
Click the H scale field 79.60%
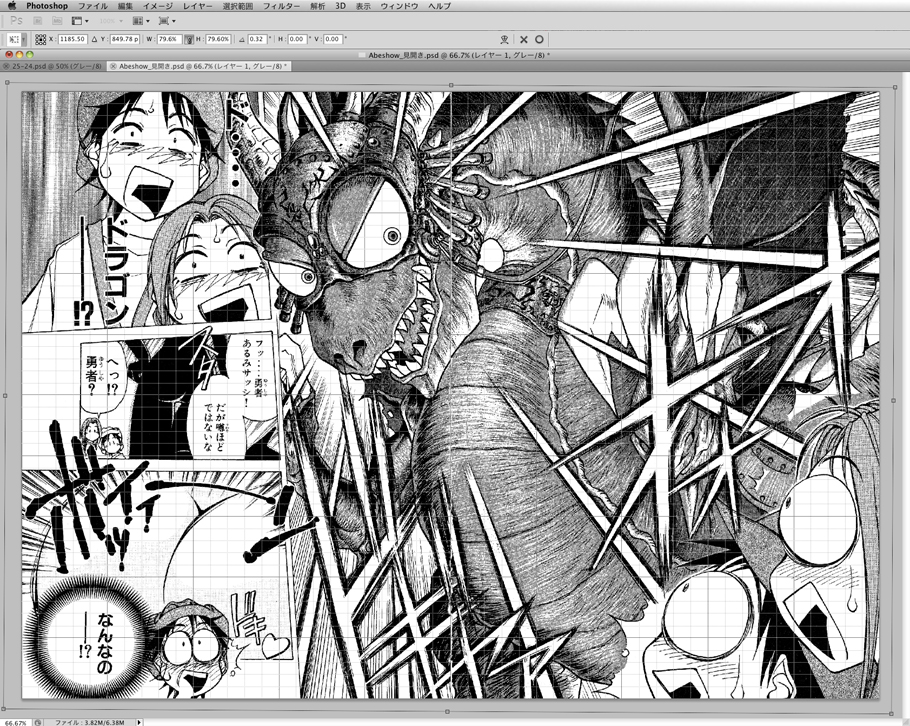pos(218,39)
